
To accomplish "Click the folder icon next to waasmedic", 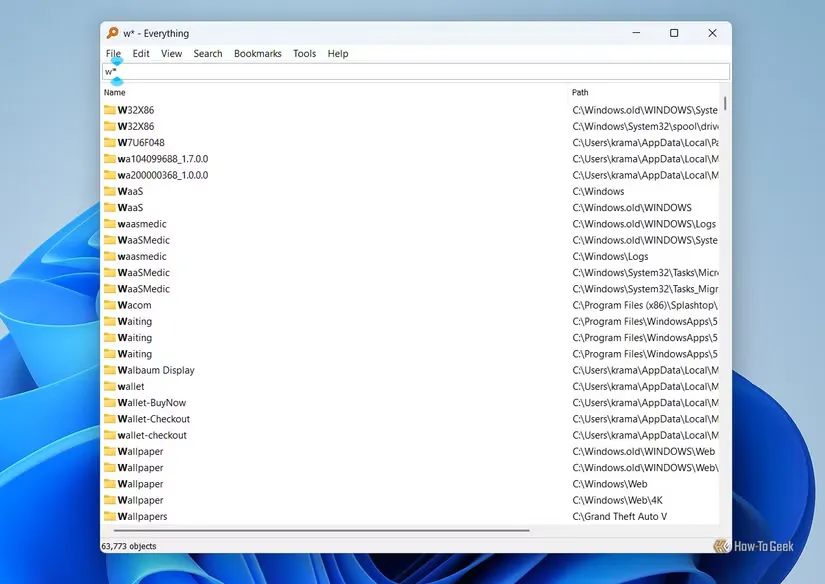I will pos(111,223).
